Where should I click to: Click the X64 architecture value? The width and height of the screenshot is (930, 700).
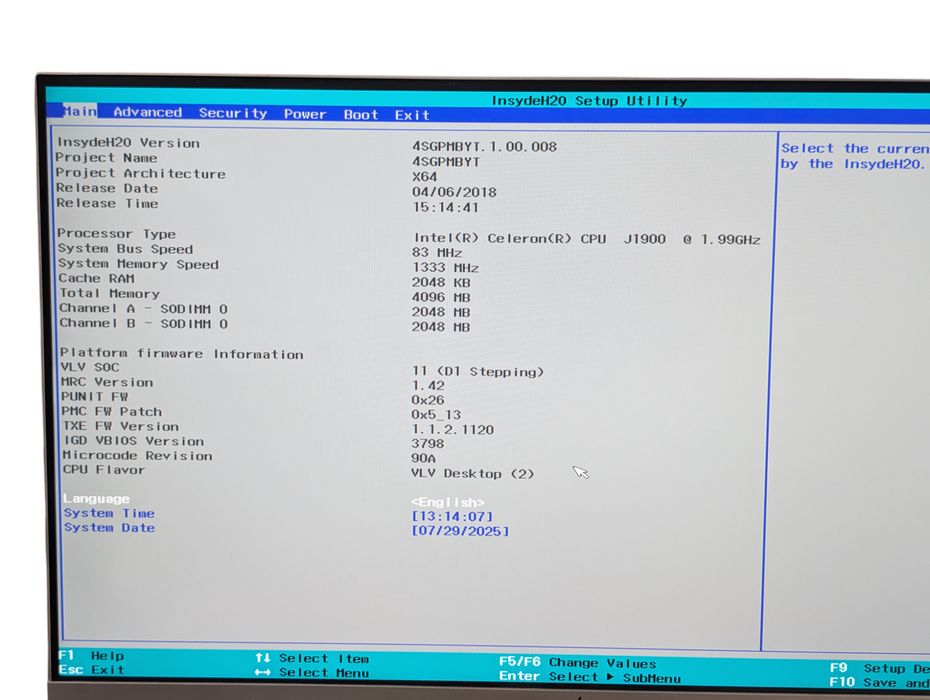coord(425,177)
